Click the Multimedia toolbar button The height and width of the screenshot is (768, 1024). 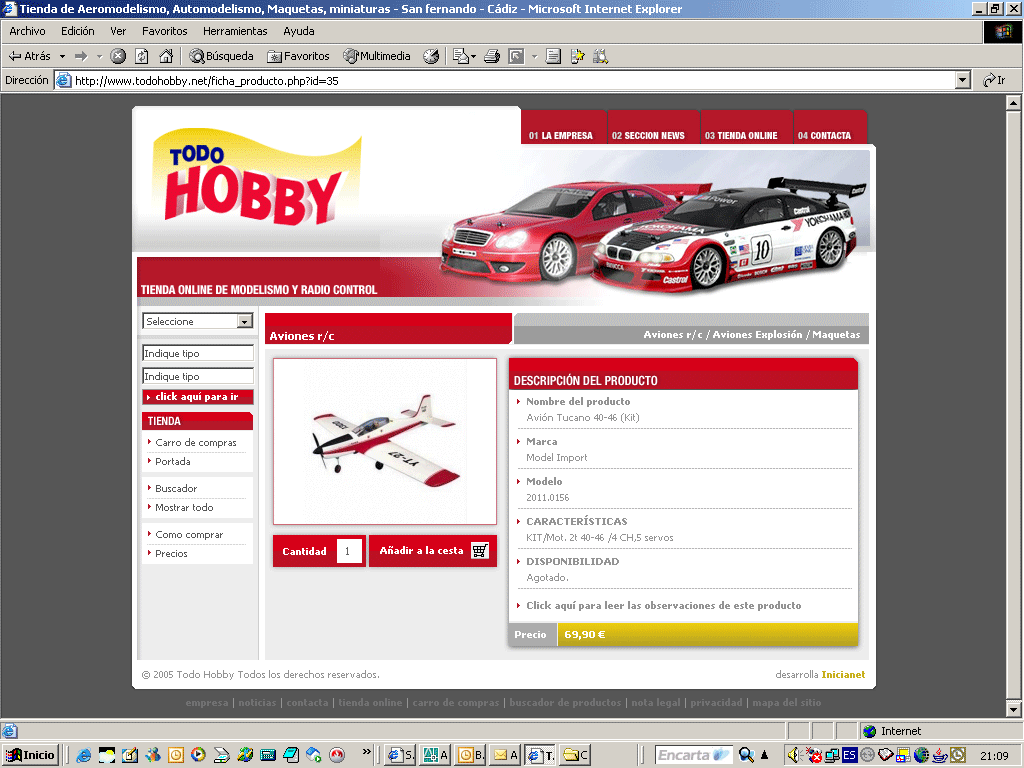377,56
